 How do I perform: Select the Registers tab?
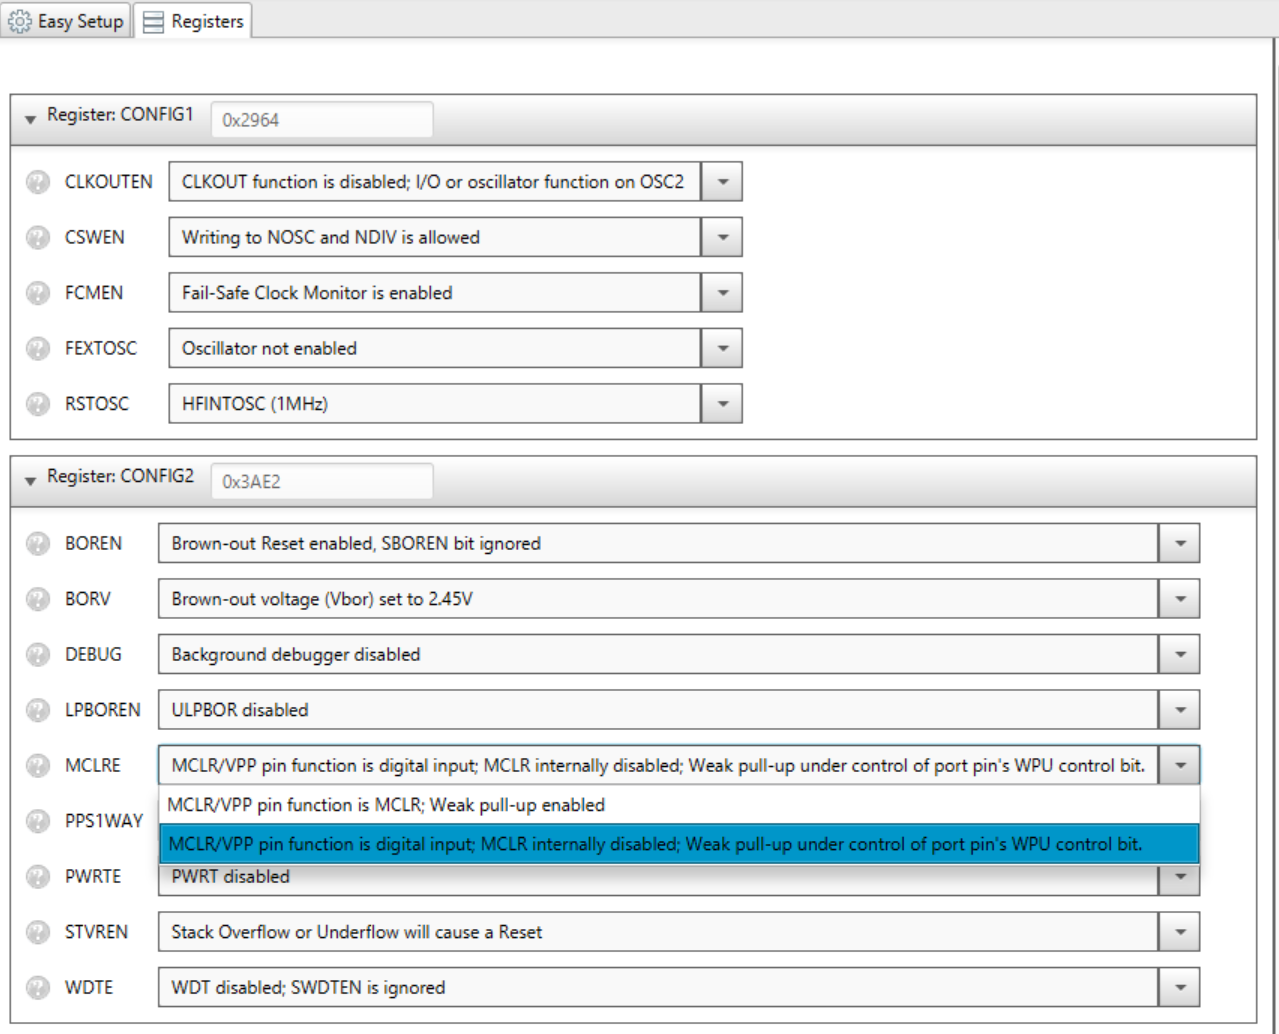tap(193, 21)
